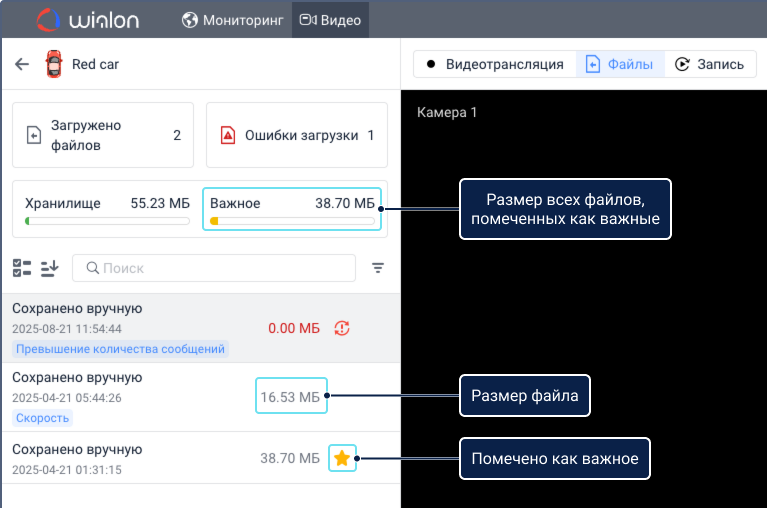Viewport: 767px width, 508px height.
Task: Click the uploaded files document icon
Action: coord(34,135)
